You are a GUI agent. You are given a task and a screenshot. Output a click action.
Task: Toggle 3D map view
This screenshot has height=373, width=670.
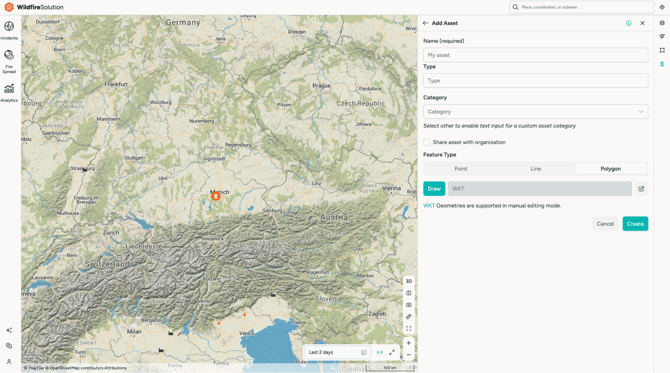click(x=408, y=281)
